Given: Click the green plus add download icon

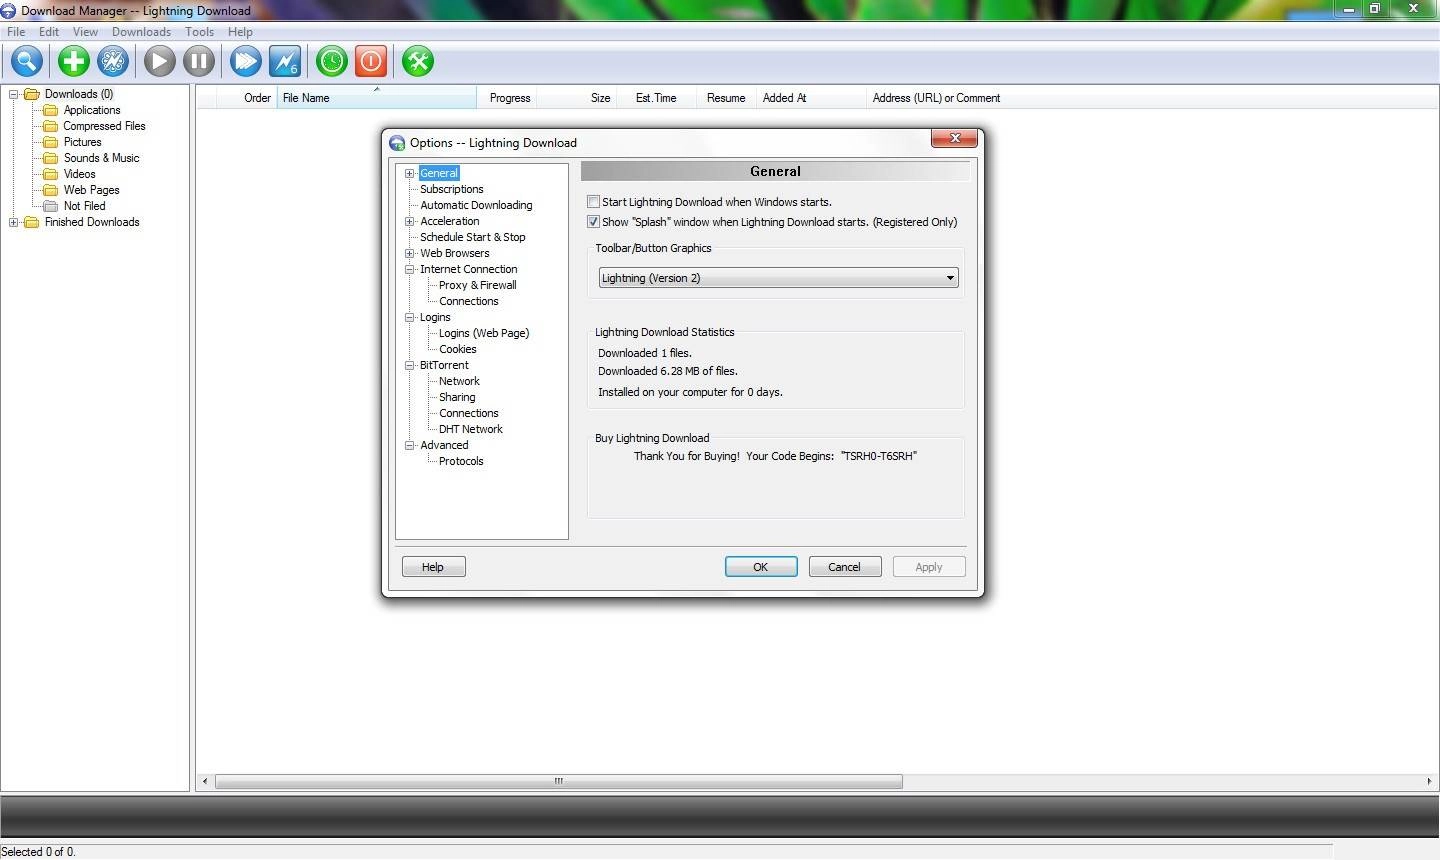Looking at the screenshot, I should (73, 61).
